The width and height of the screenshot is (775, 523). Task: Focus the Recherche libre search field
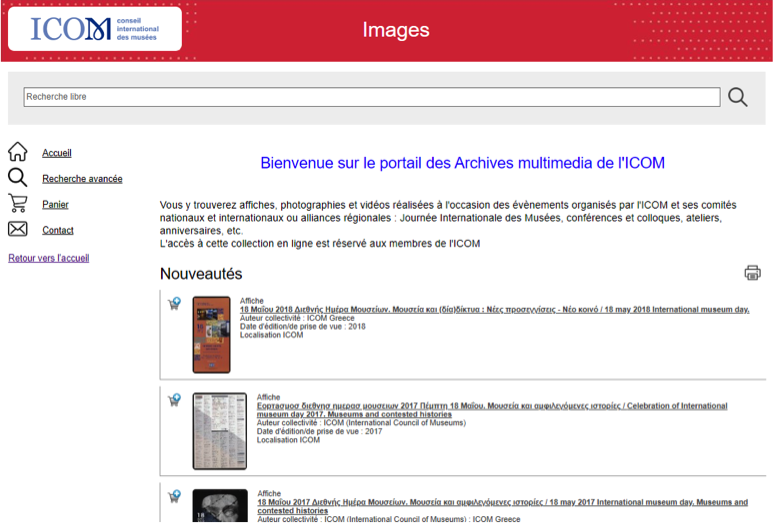pos(372,97)
